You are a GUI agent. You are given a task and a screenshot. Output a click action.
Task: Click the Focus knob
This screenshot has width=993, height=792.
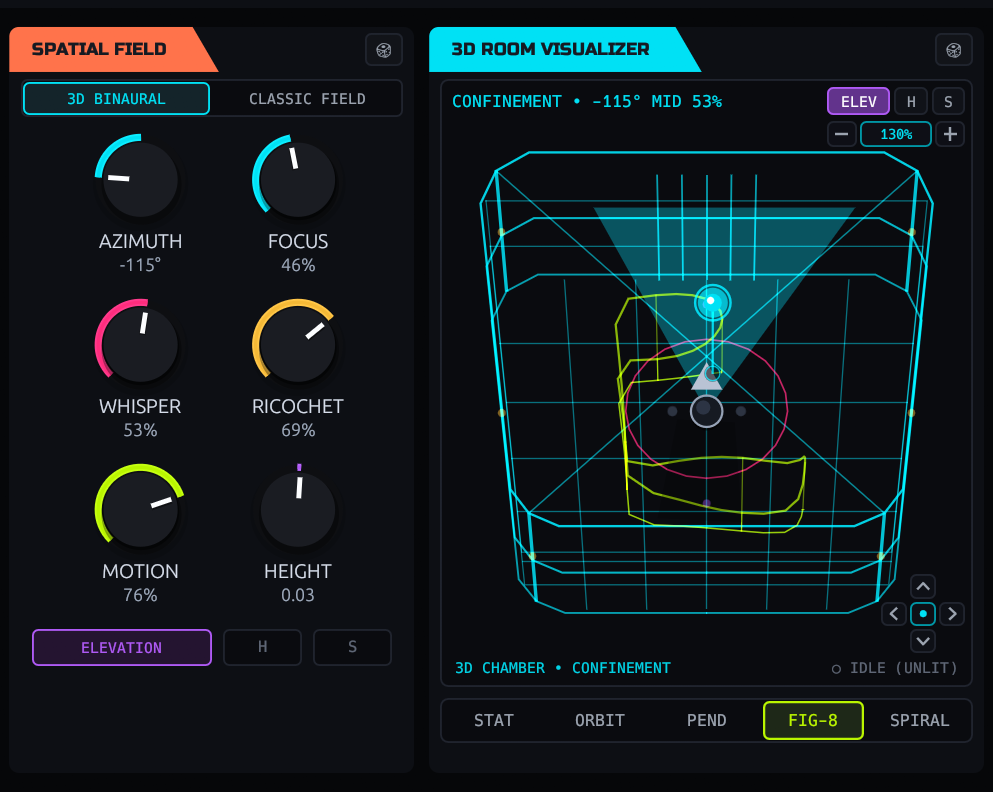tap(298, 180)
